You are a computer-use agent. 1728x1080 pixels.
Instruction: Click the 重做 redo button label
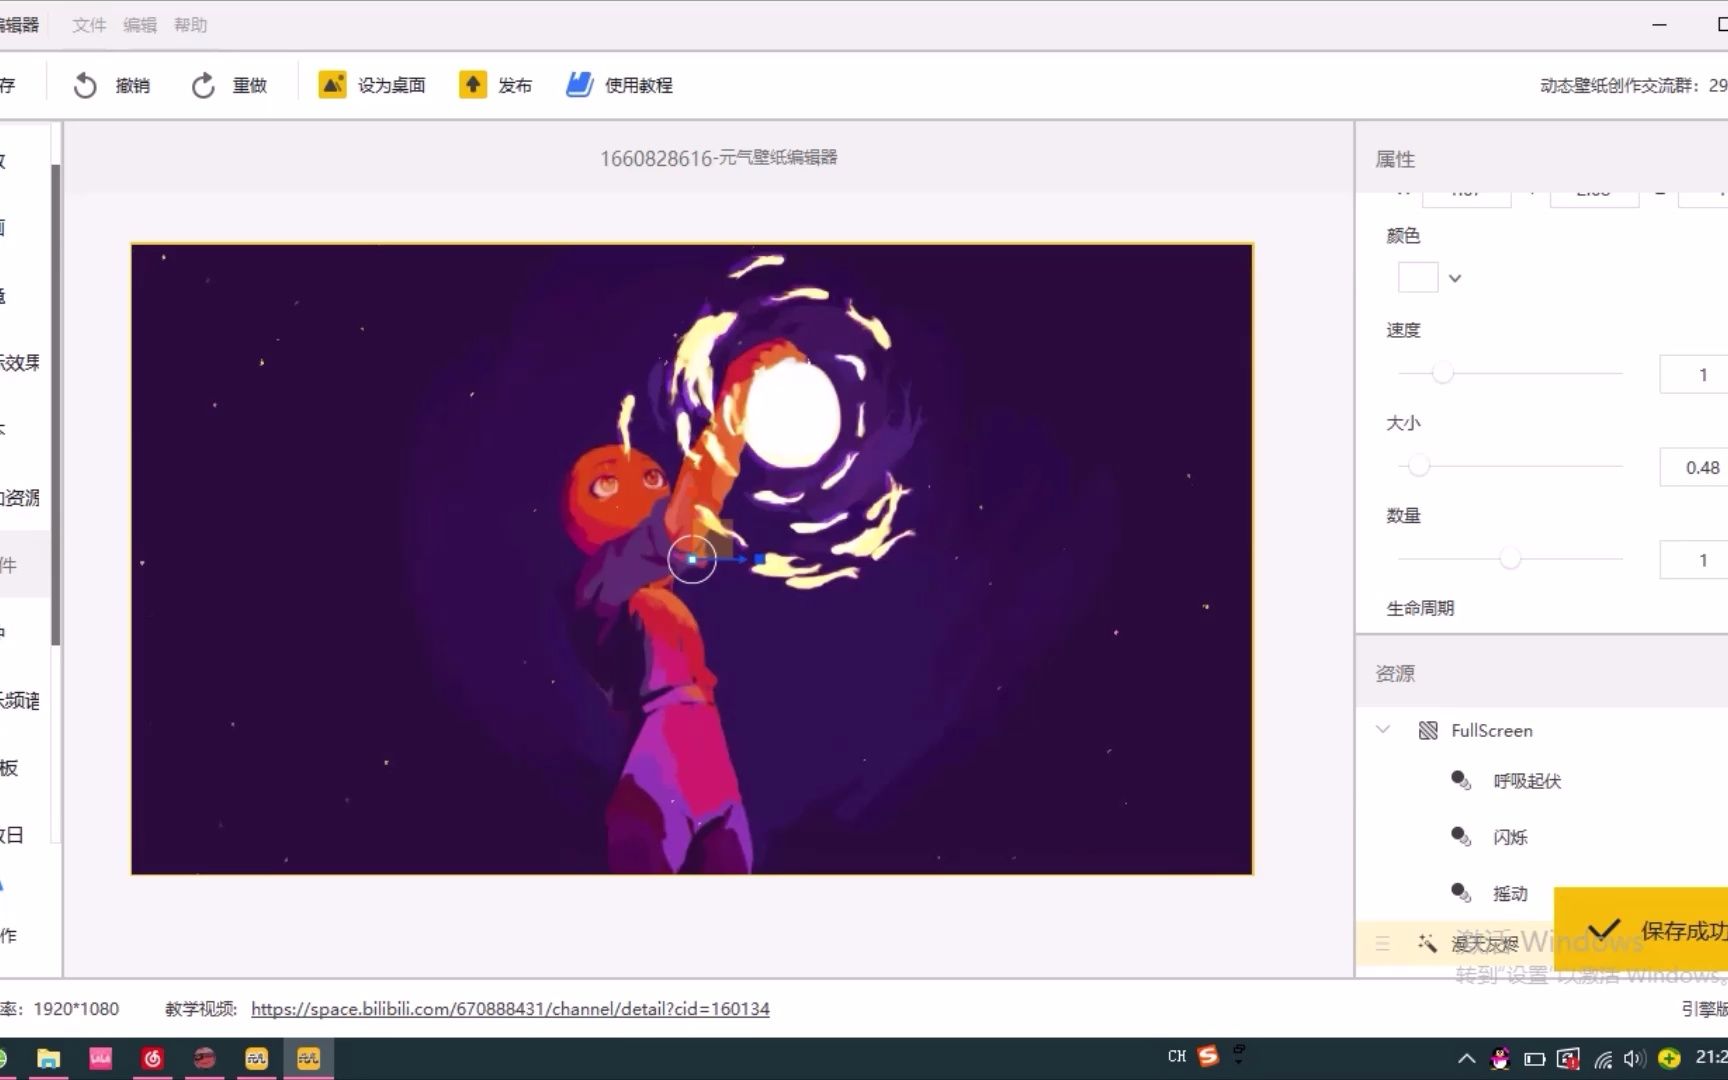pos(250,86)
